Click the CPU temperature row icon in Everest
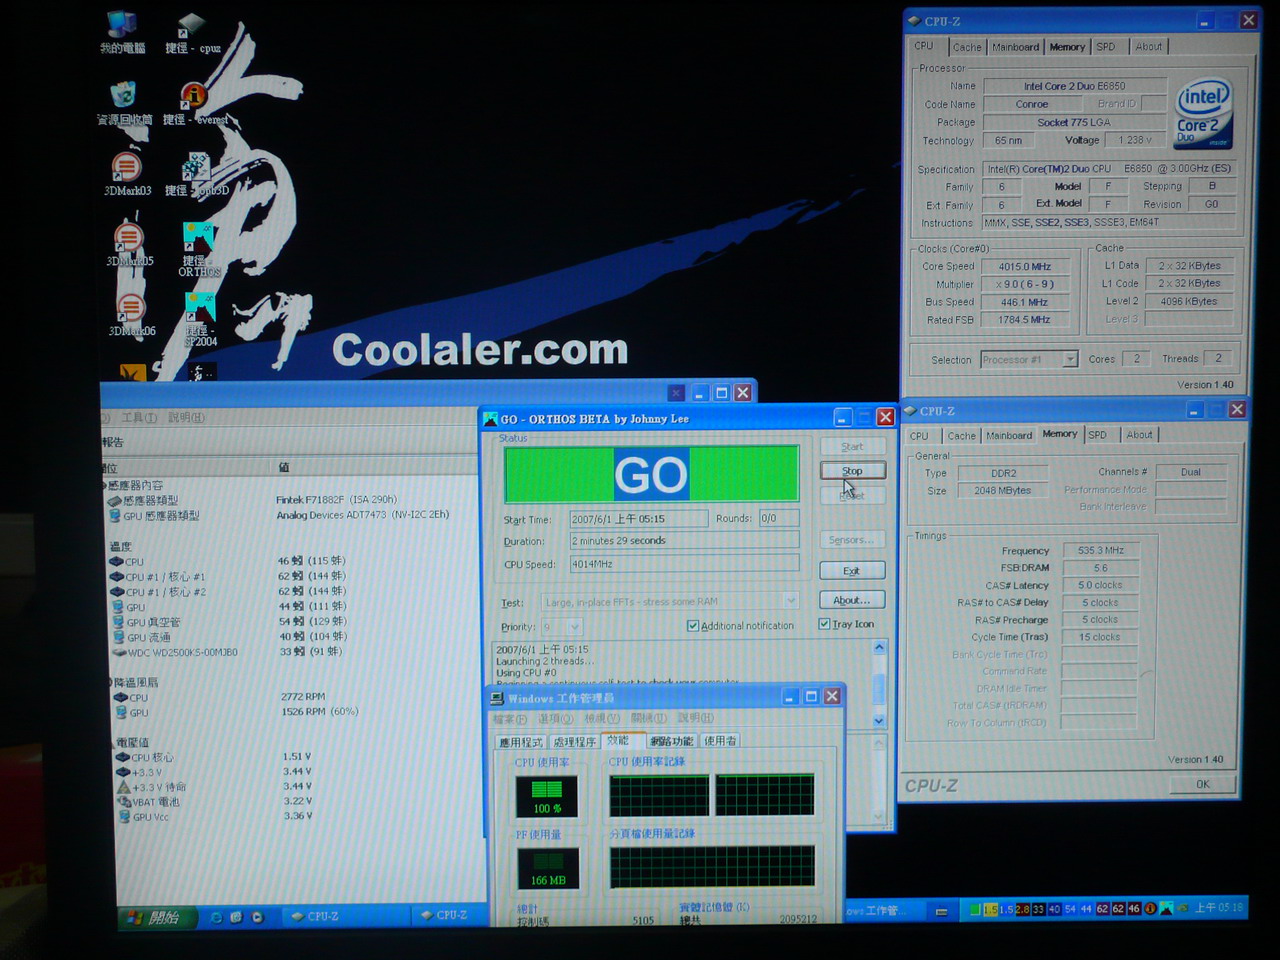The height and width of the screenshot is (960, 1280). [117, 562]
